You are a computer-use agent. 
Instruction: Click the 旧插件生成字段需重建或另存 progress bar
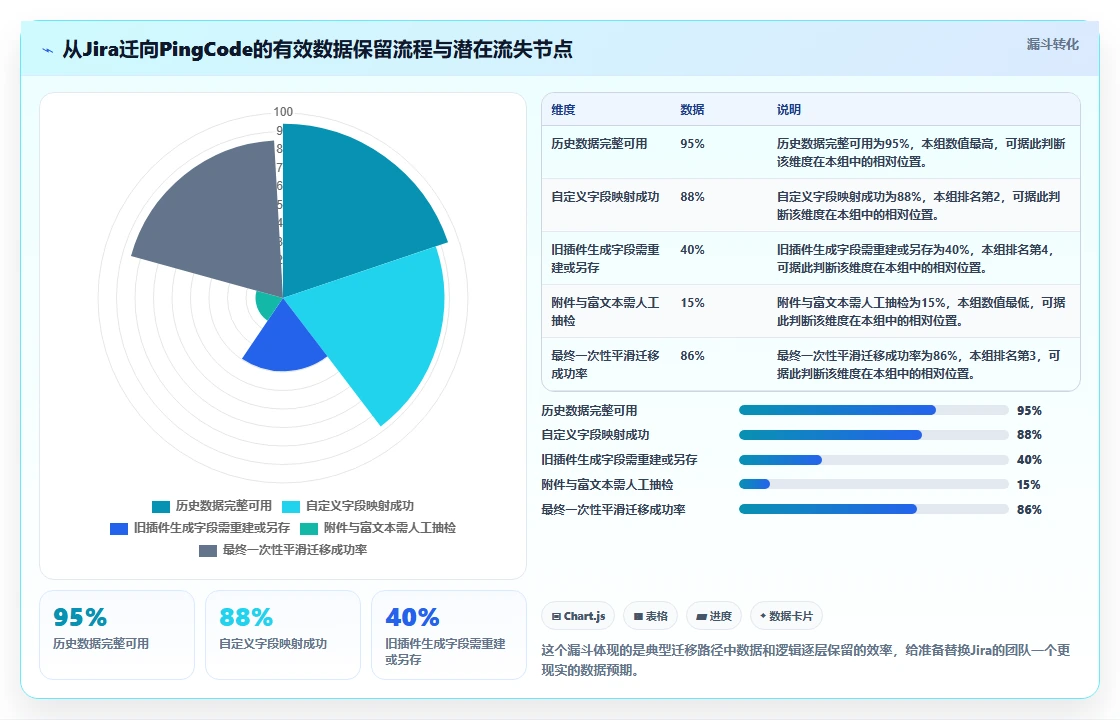(x=874, y=460)
